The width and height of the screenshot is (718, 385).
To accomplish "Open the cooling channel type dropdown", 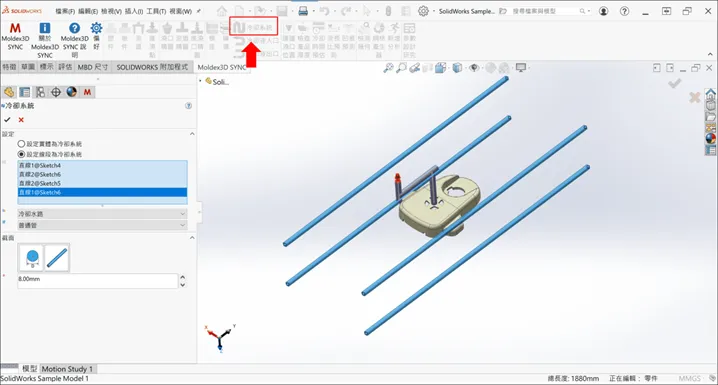I will [102, 214].
